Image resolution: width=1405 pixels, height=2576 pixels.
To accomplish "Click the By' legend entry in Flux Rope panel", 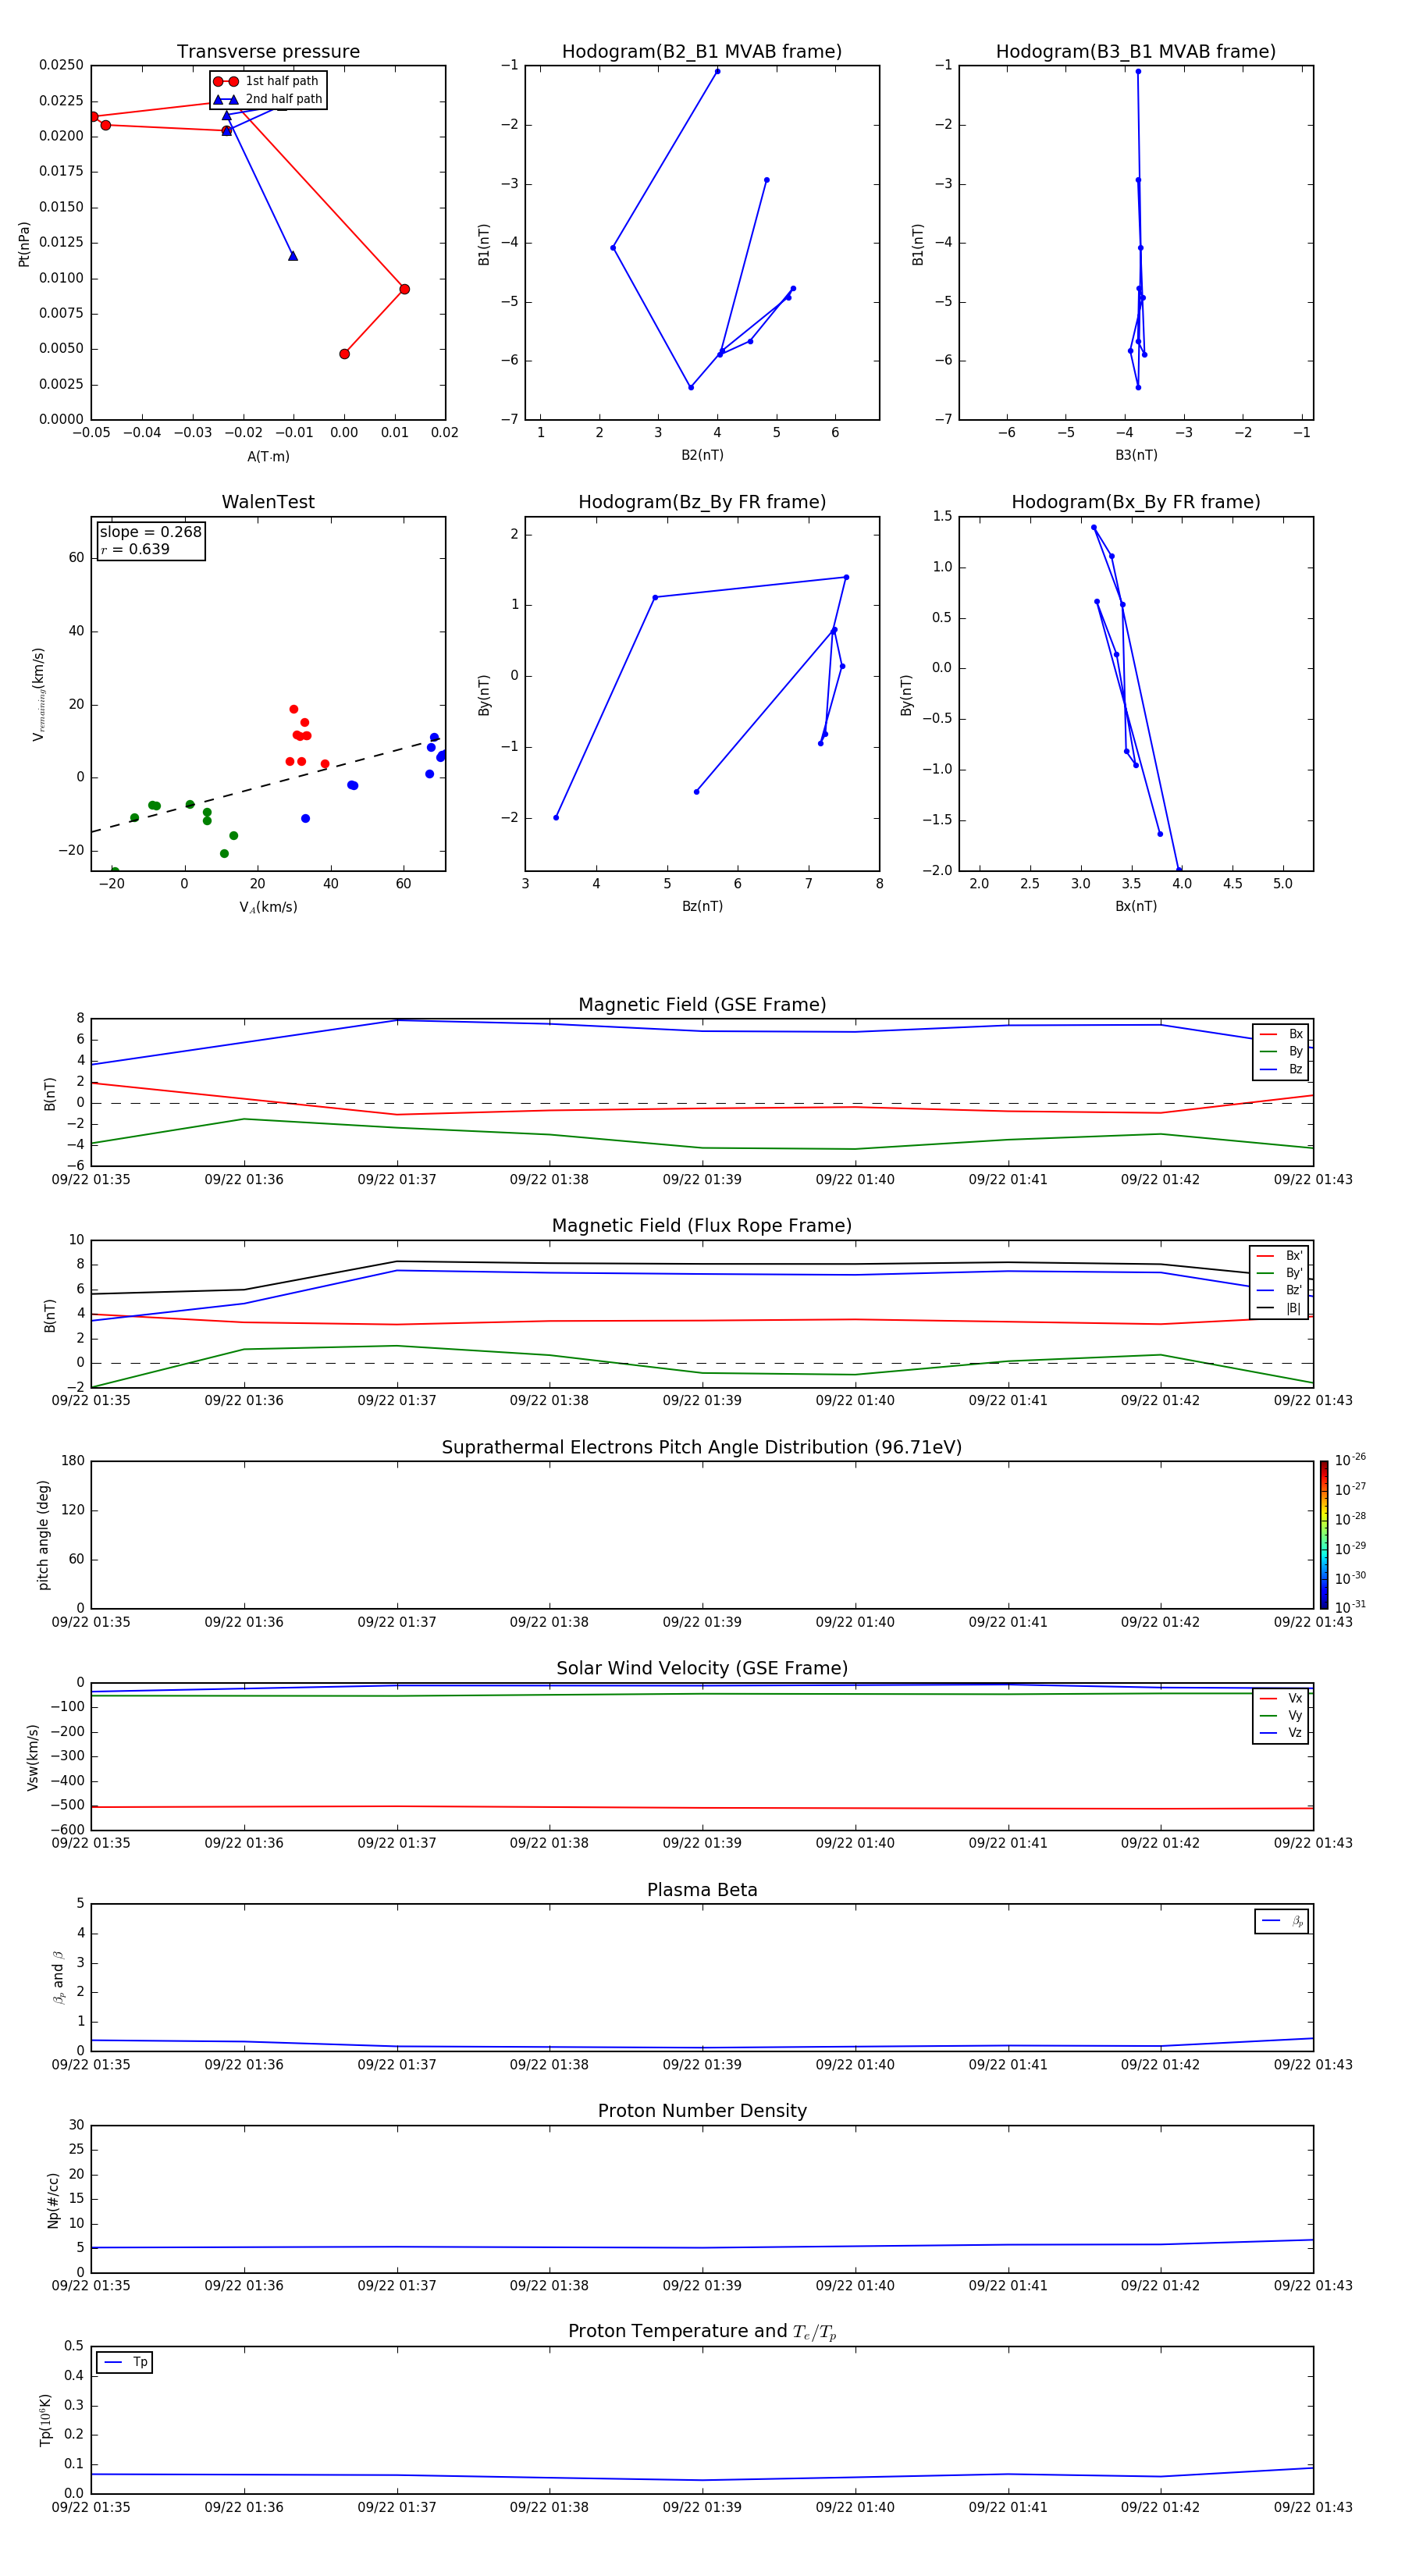I will pos(1280,1273).
